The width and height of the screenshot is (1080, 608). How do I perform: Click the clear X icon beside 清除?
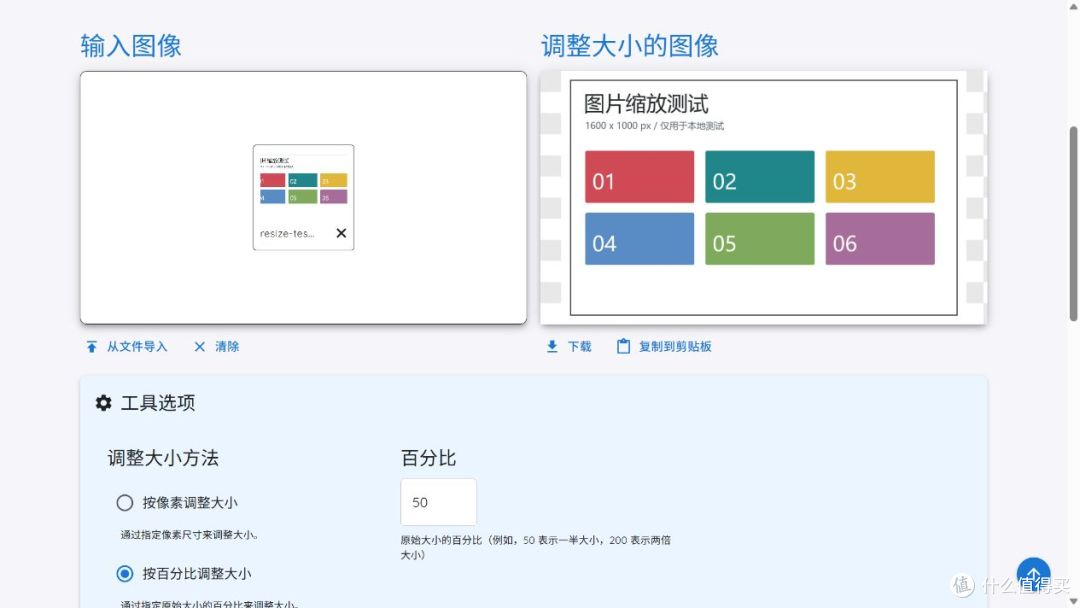coord(200,346)
